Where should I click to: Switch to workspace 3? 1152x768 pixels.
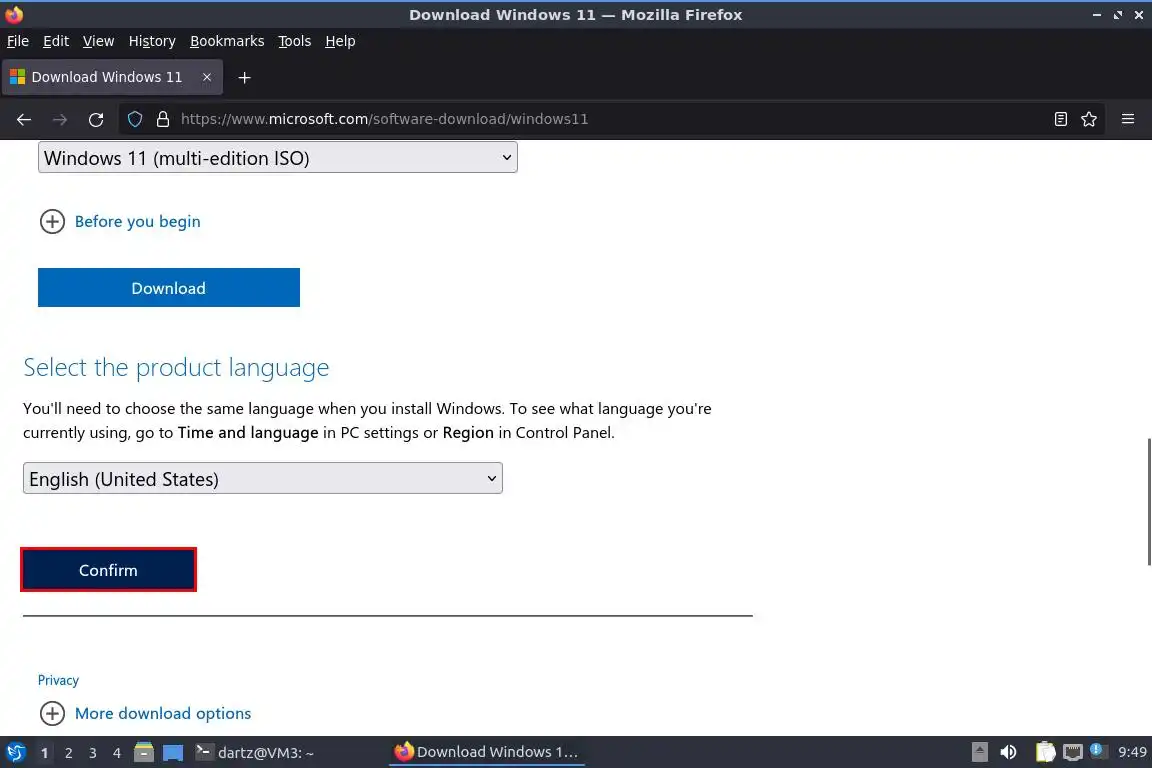(x=93, y=753)
